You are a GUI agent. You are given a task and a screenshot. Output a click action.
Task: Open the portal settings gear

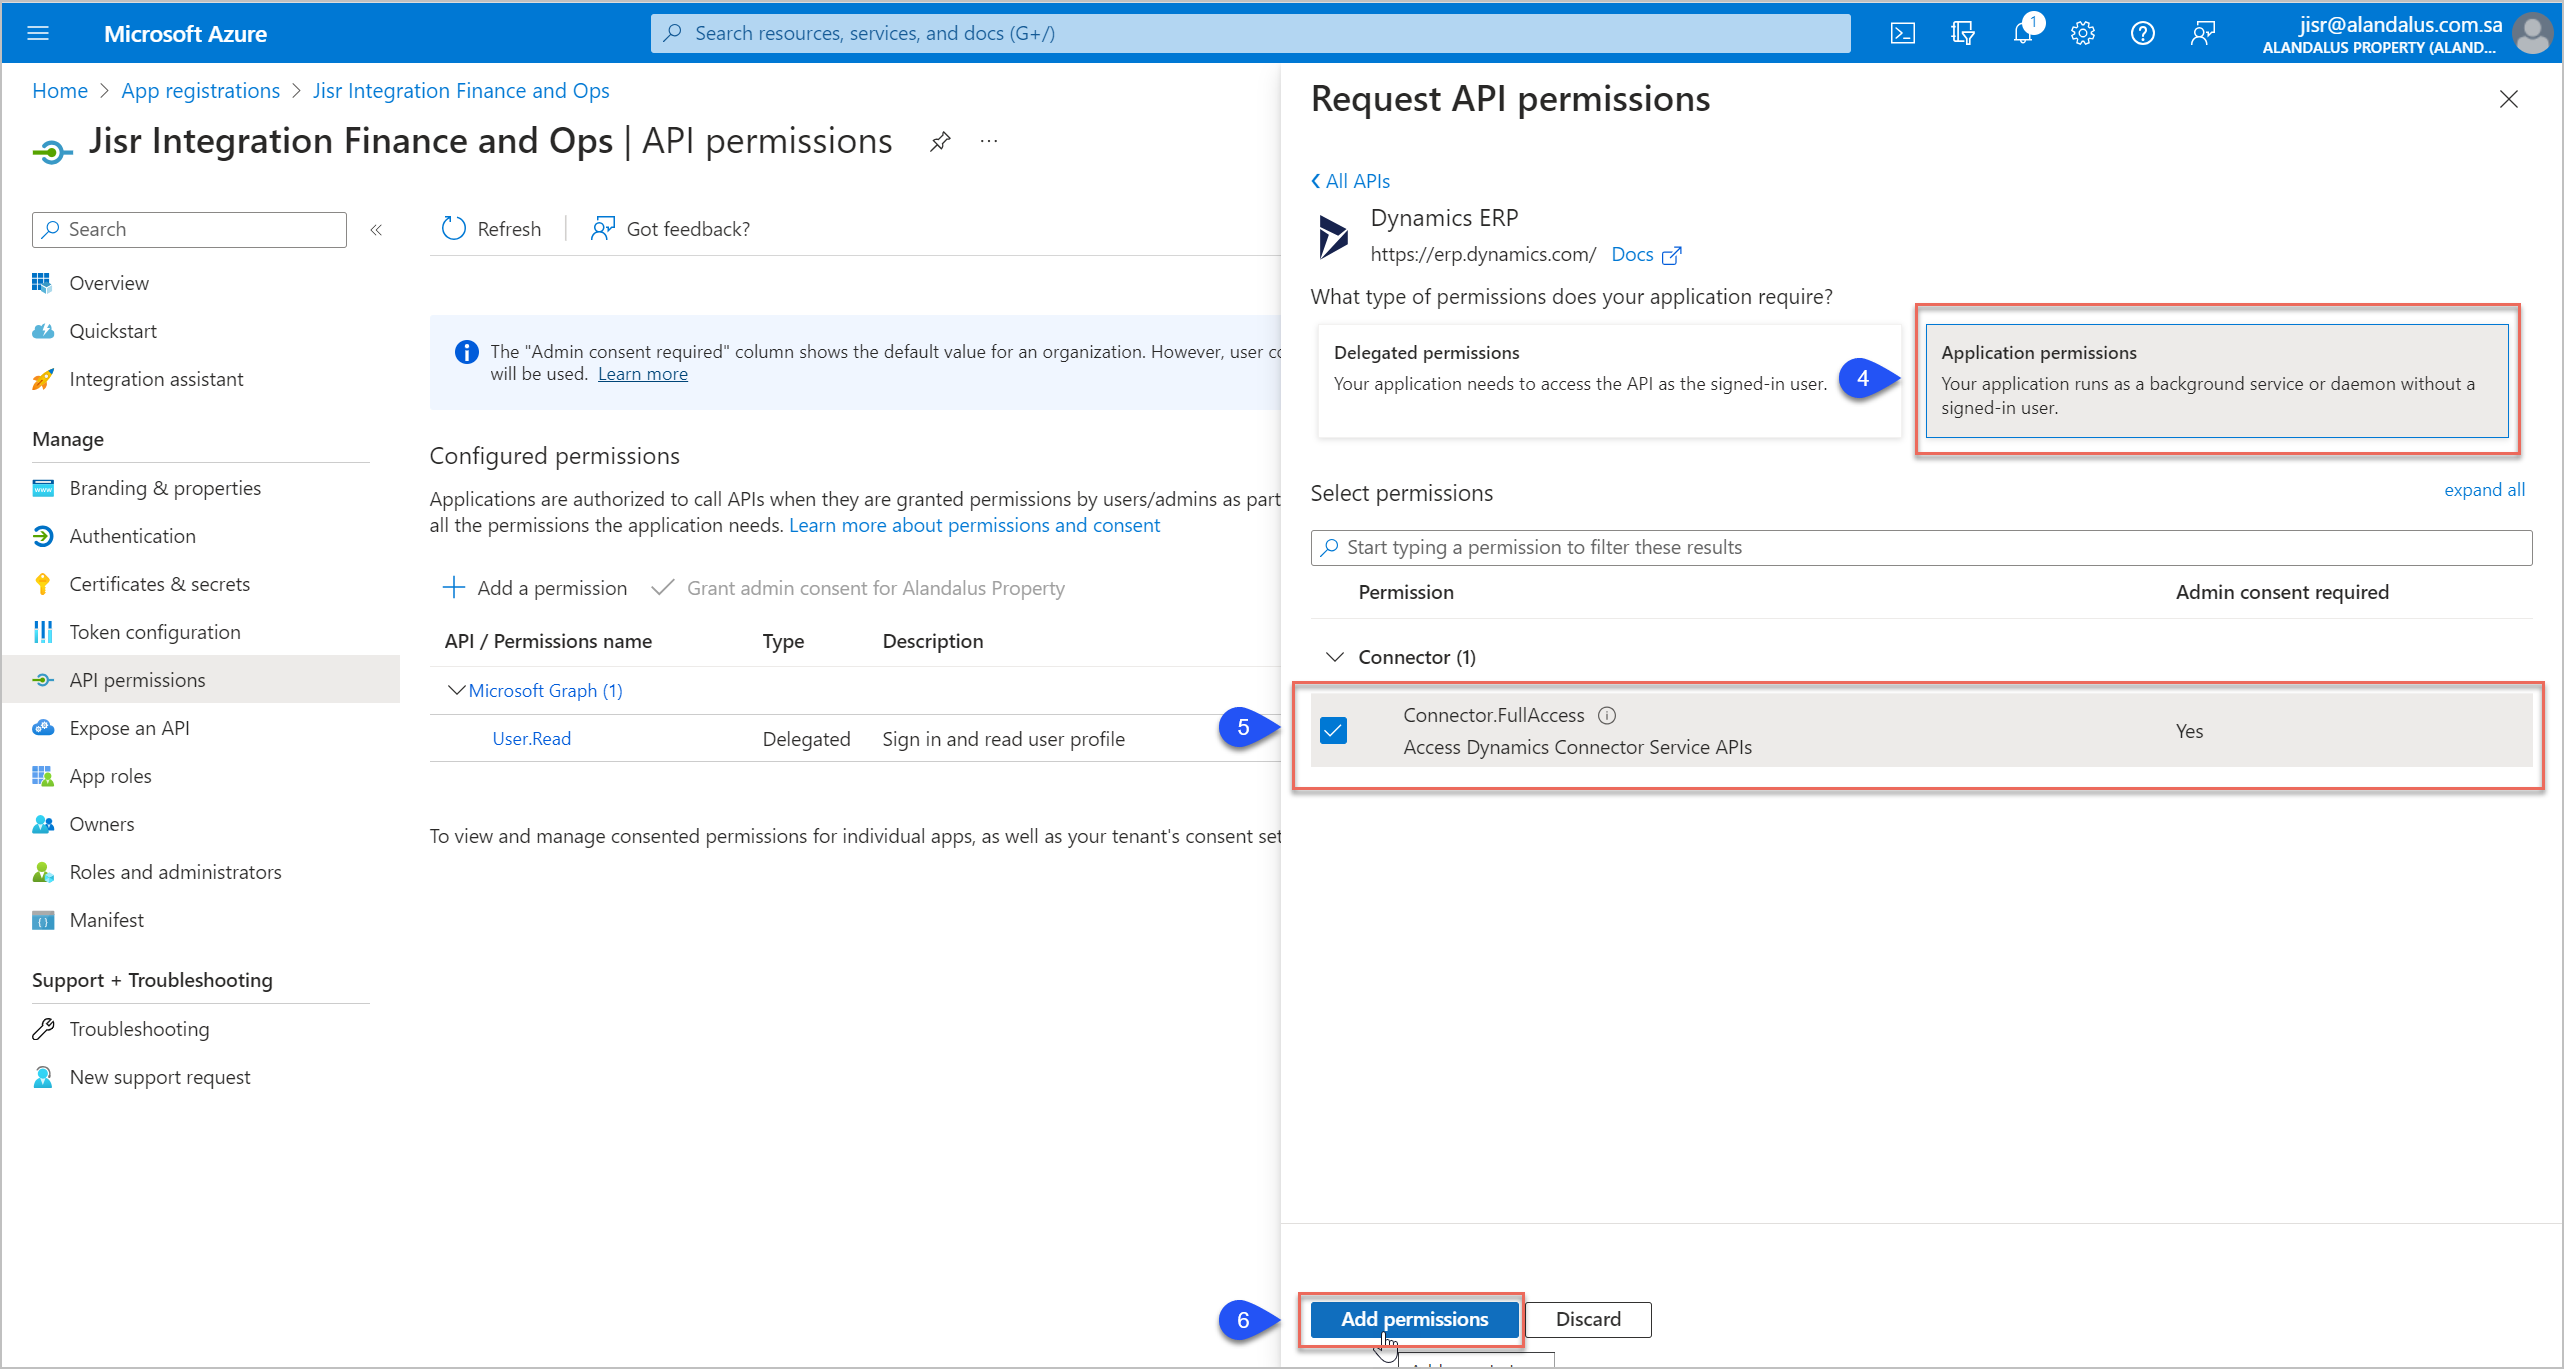[x=2083, y=32]
